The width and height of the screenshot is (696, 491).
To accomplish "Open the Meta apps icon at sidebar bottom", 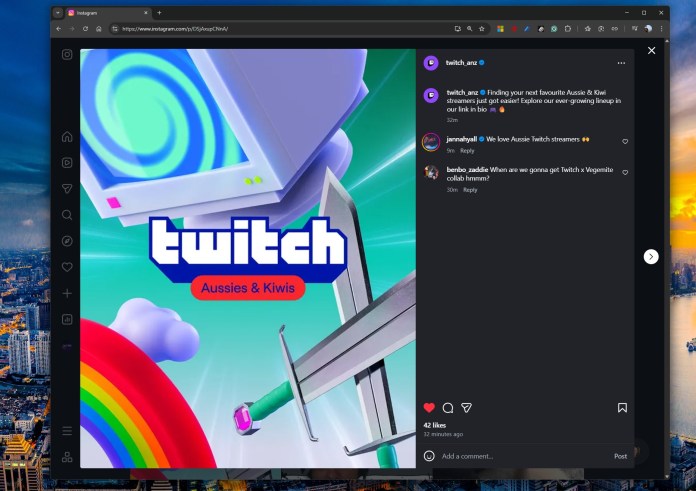I will [x=67, y=457].
